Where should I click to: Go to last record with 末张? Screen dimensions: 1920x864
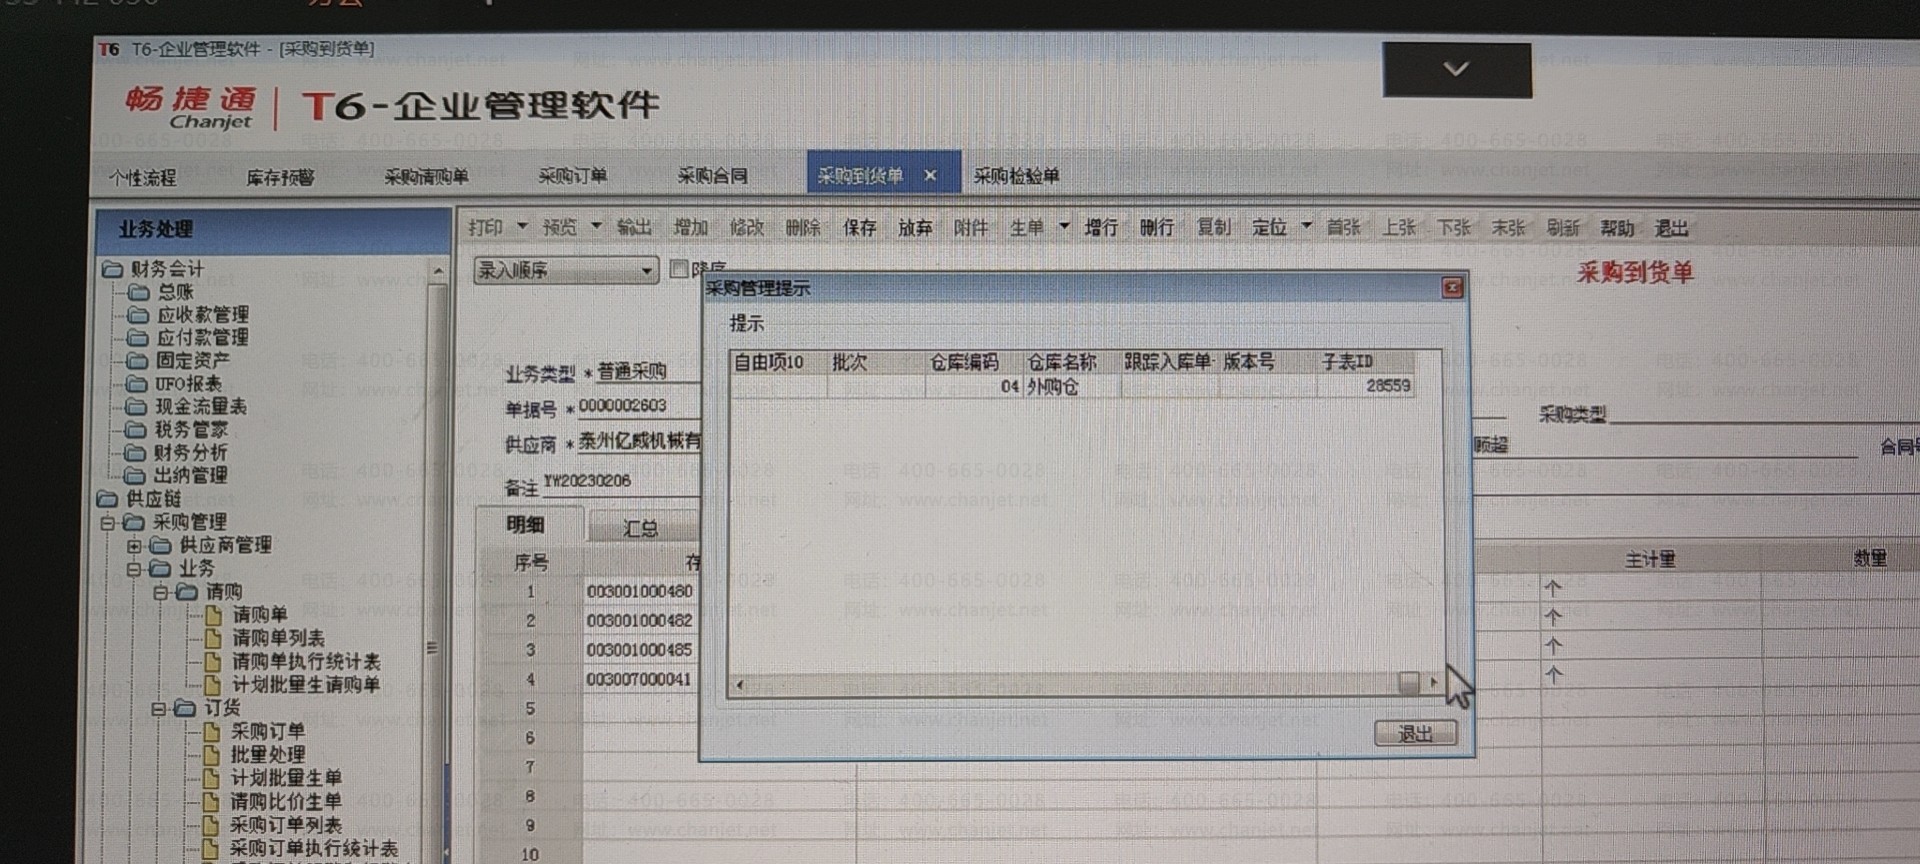pyautogui.click(x=1508, y=228)
